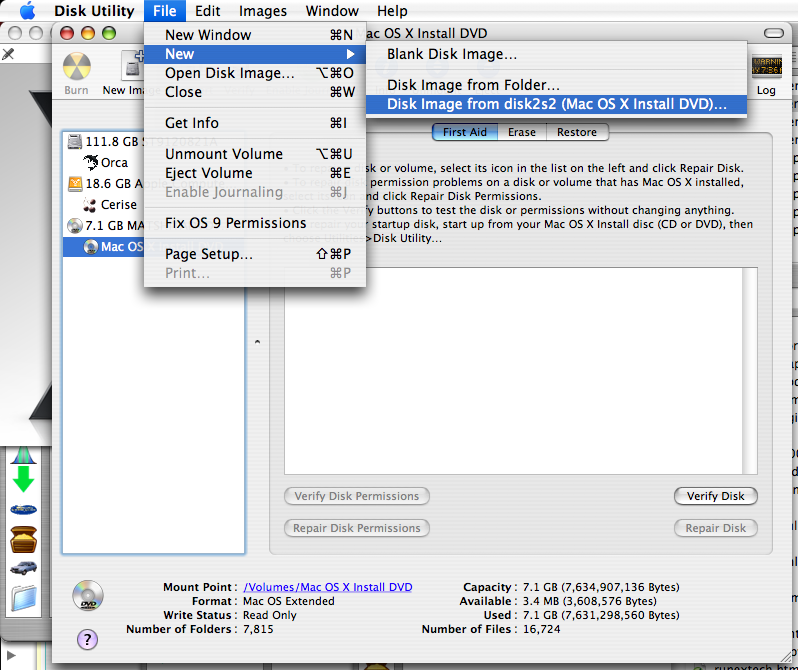Choose Disk Image from disk2s2 (Mac OS X Install DVD)
798x670 pixels.
click(556, 104)
